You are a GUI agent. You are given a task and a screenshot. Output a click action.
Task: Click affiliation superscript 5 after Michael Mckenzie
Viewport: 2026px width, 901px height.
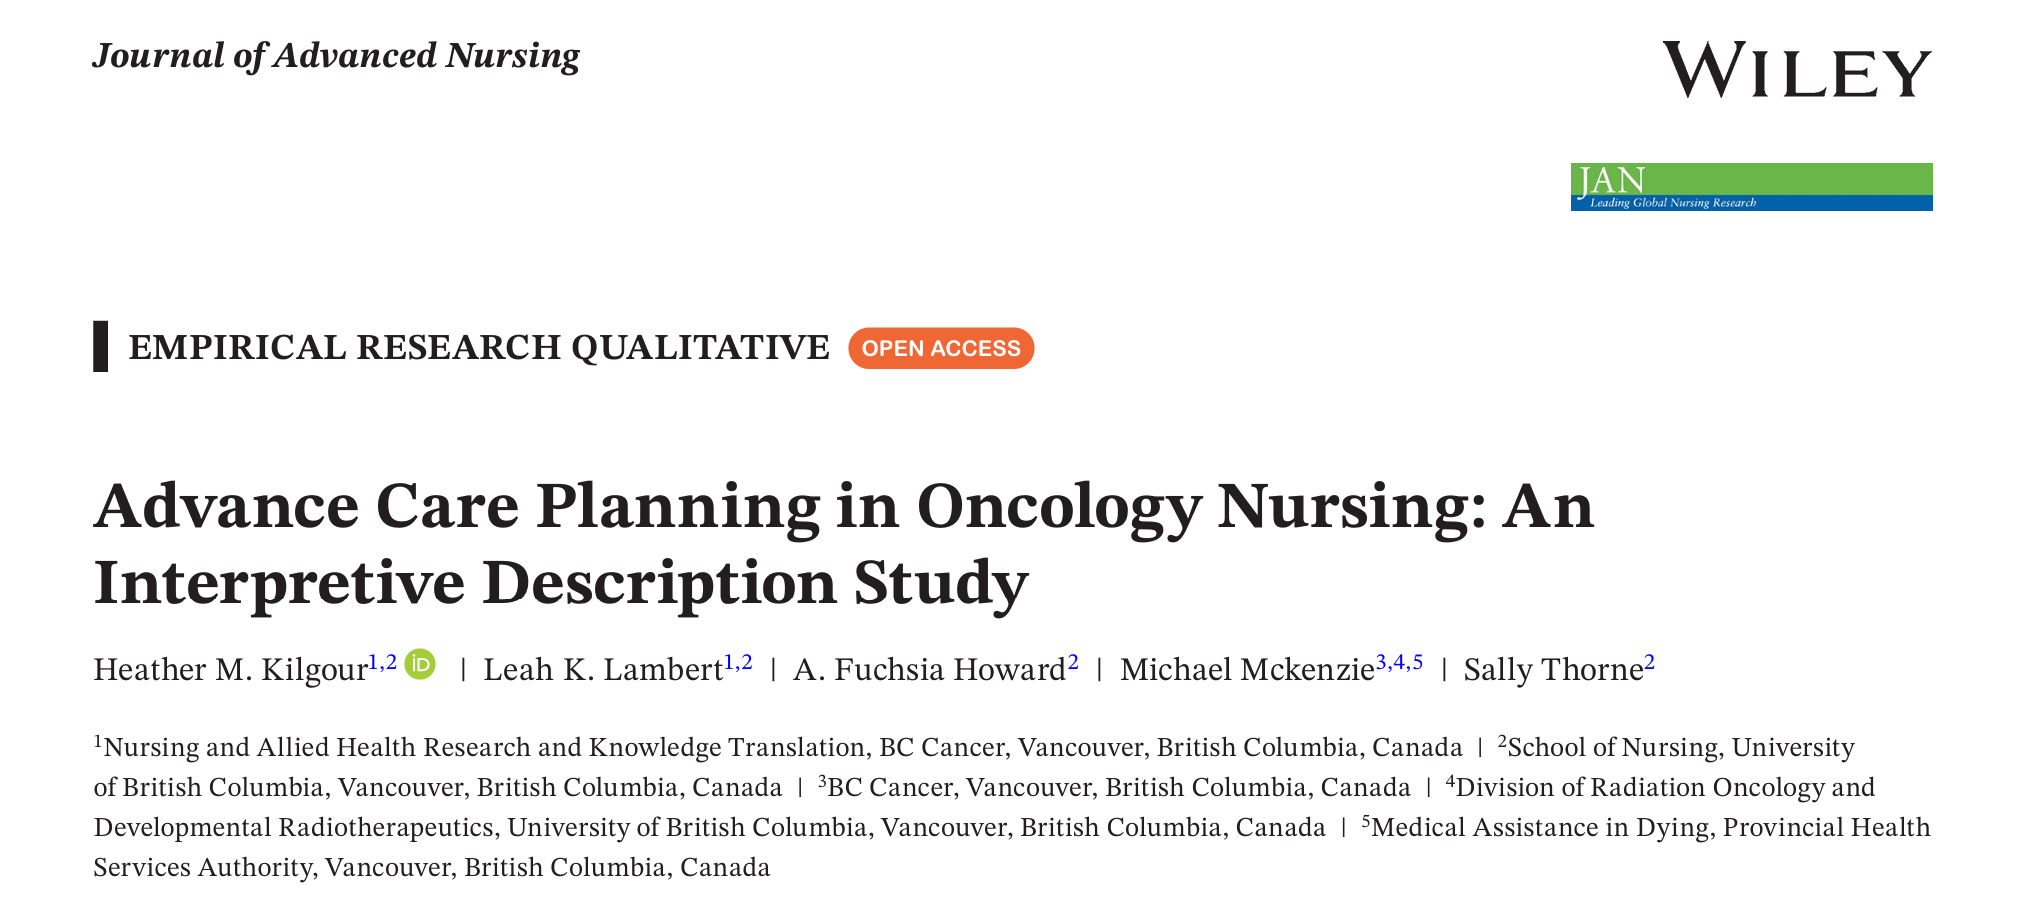[x=1417, y=662]
